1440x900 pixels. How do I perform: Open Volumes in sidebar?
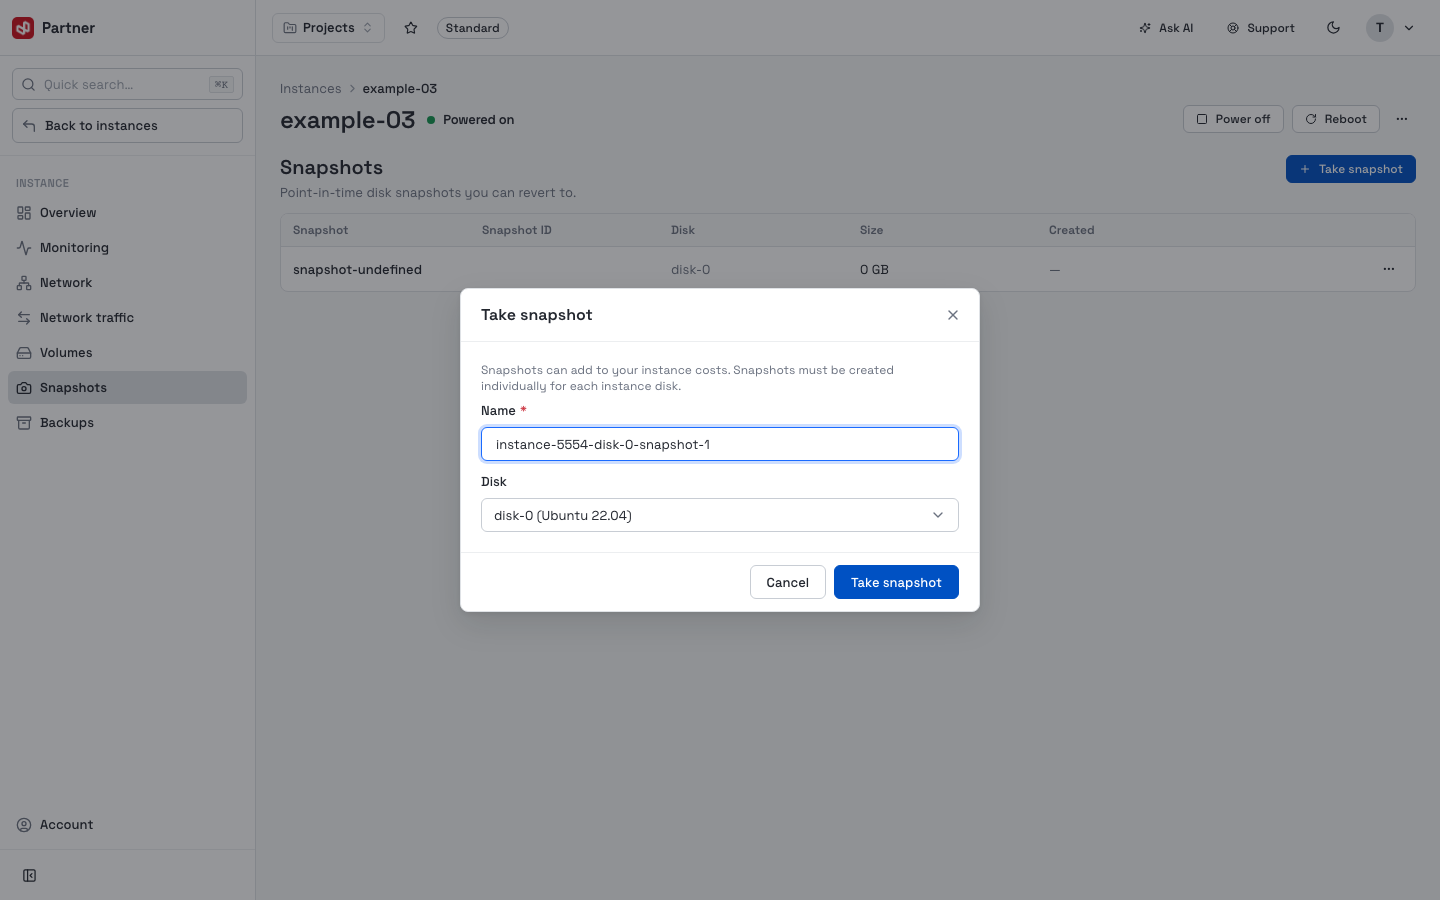click(x=127, y=353)
